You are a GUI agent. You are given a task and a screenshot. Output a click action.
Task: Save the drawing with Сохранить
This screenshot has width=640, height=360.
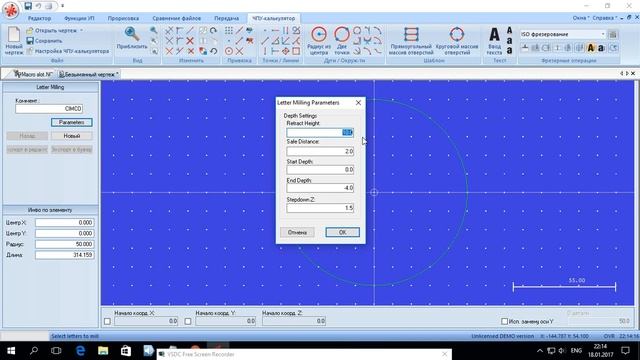coord(44,41)
